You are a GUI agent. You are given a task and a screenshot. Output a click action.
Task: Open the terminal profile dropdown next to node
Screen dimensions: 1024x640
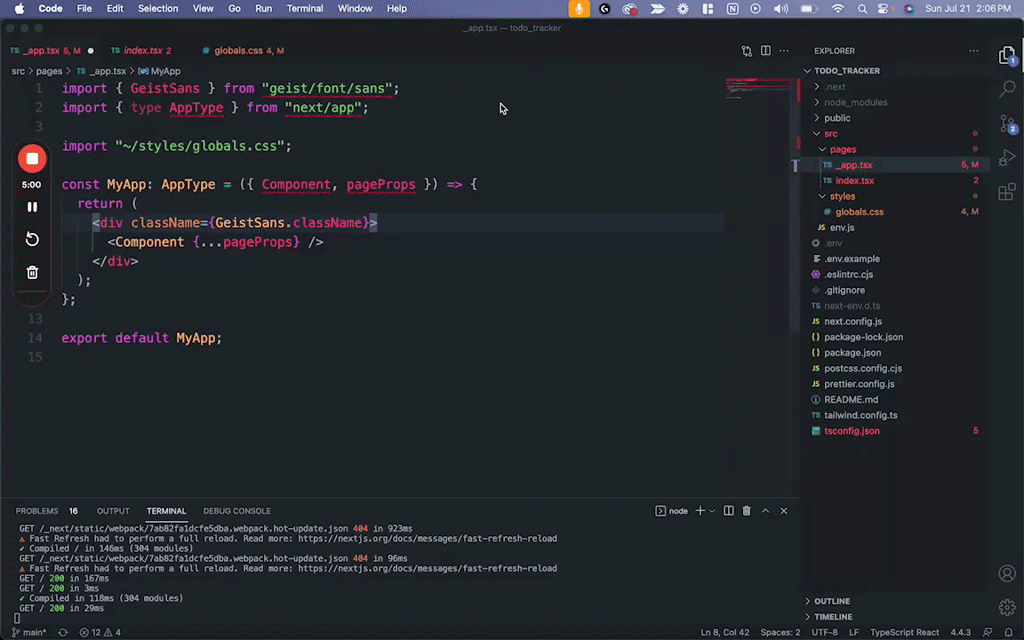(712, 510)
